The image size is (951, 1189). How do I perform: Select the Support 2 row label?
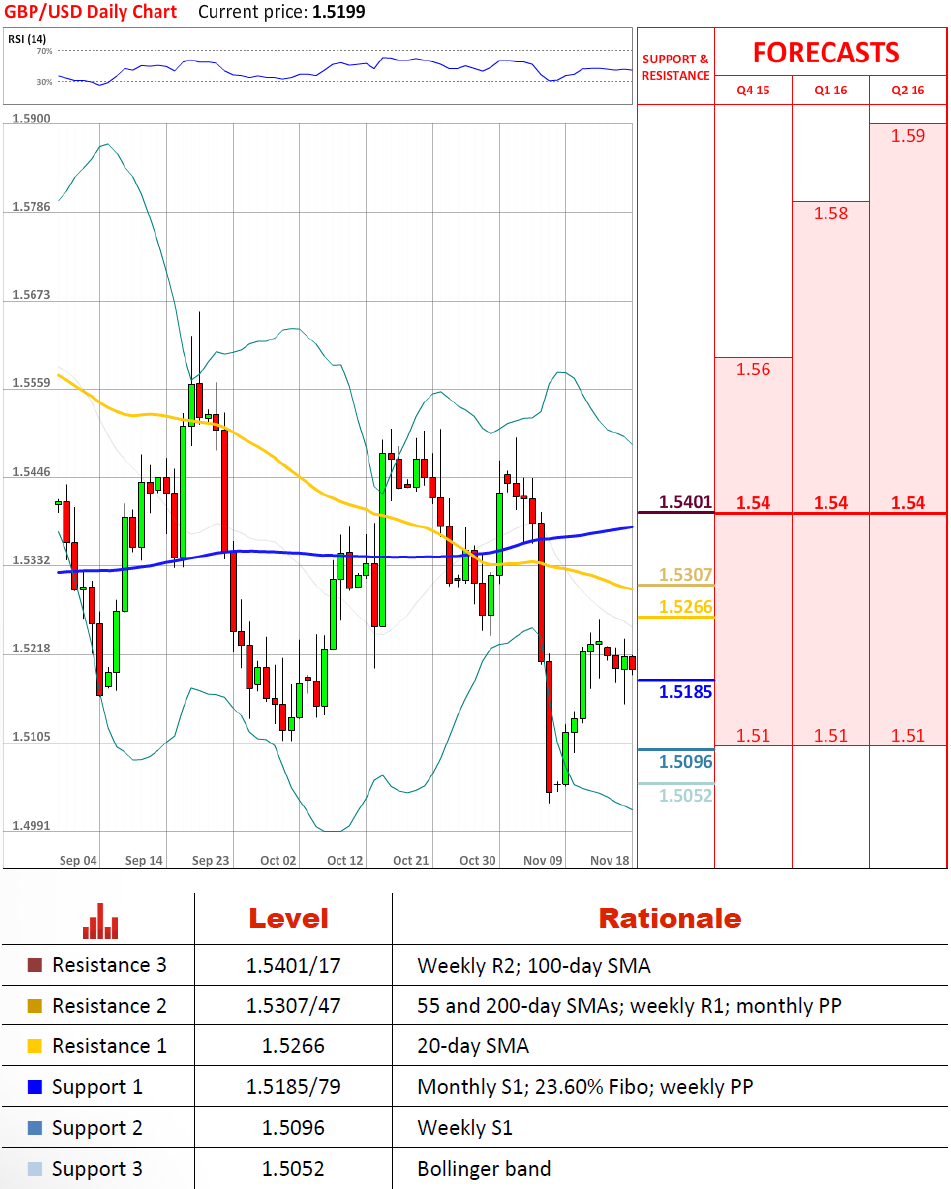(x=97, y=1128)
